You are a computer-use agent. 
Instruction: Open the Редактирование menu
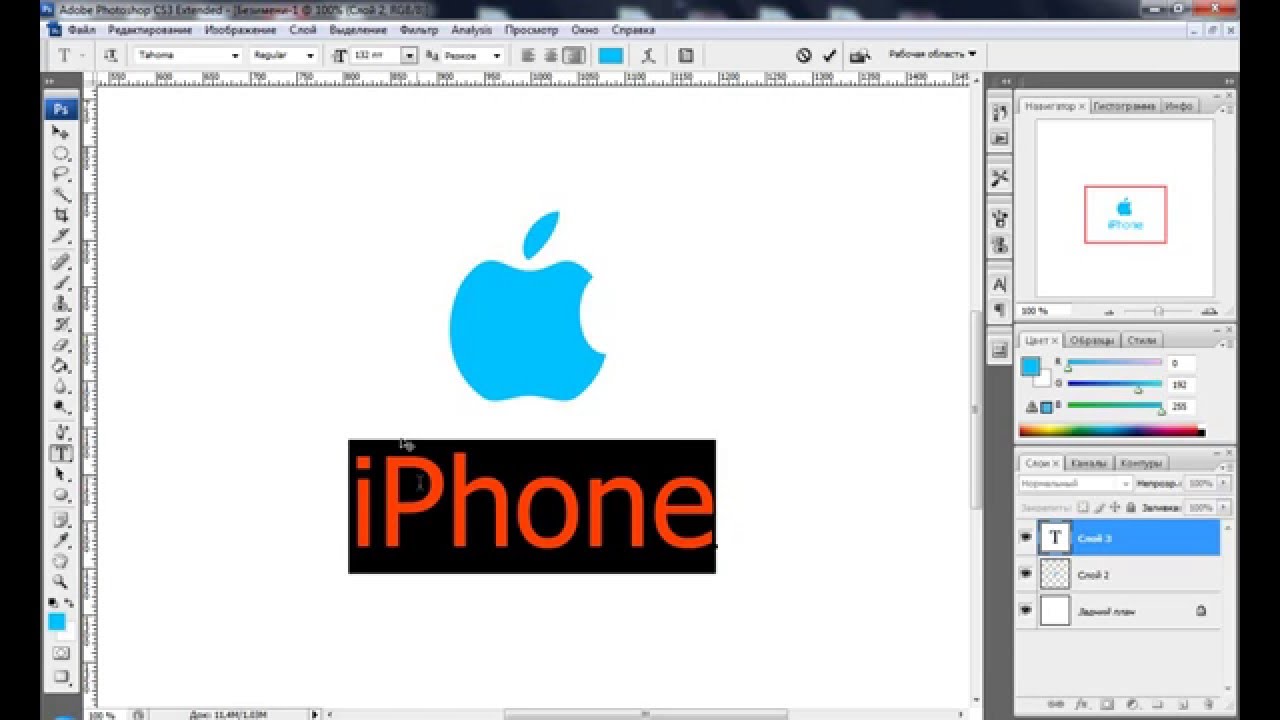[x=149, y=30]
